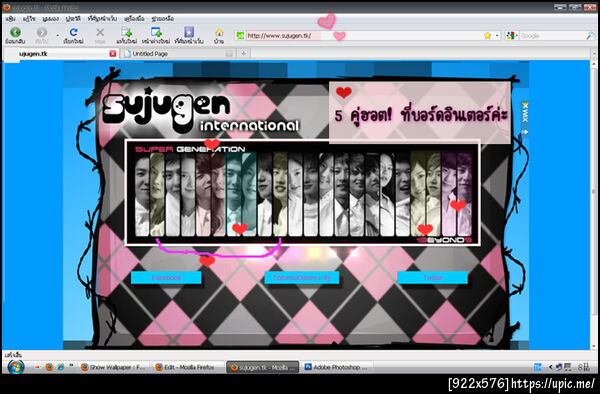Switch to Adobe Photoshop in the taskbar
Viewport: 600px width, 394px height.
click(x=336, y=367)
